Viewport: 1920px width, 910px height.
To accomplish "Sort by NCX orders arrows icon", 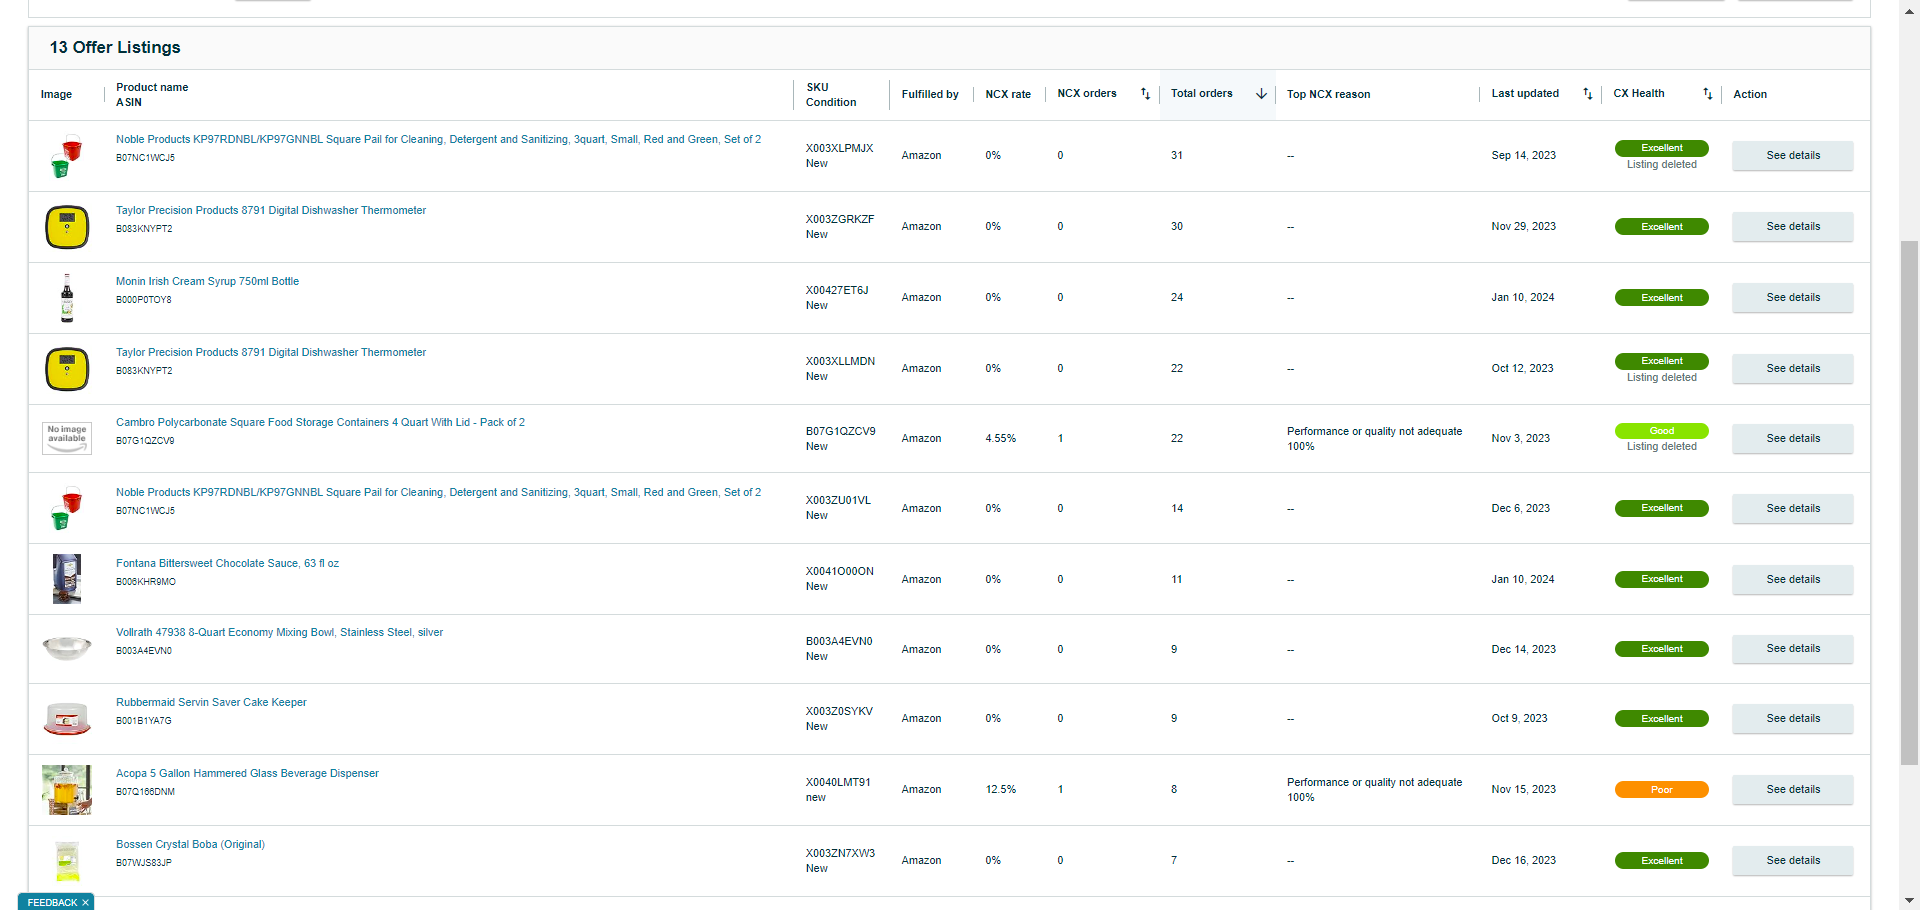I will click(1145, 94).
